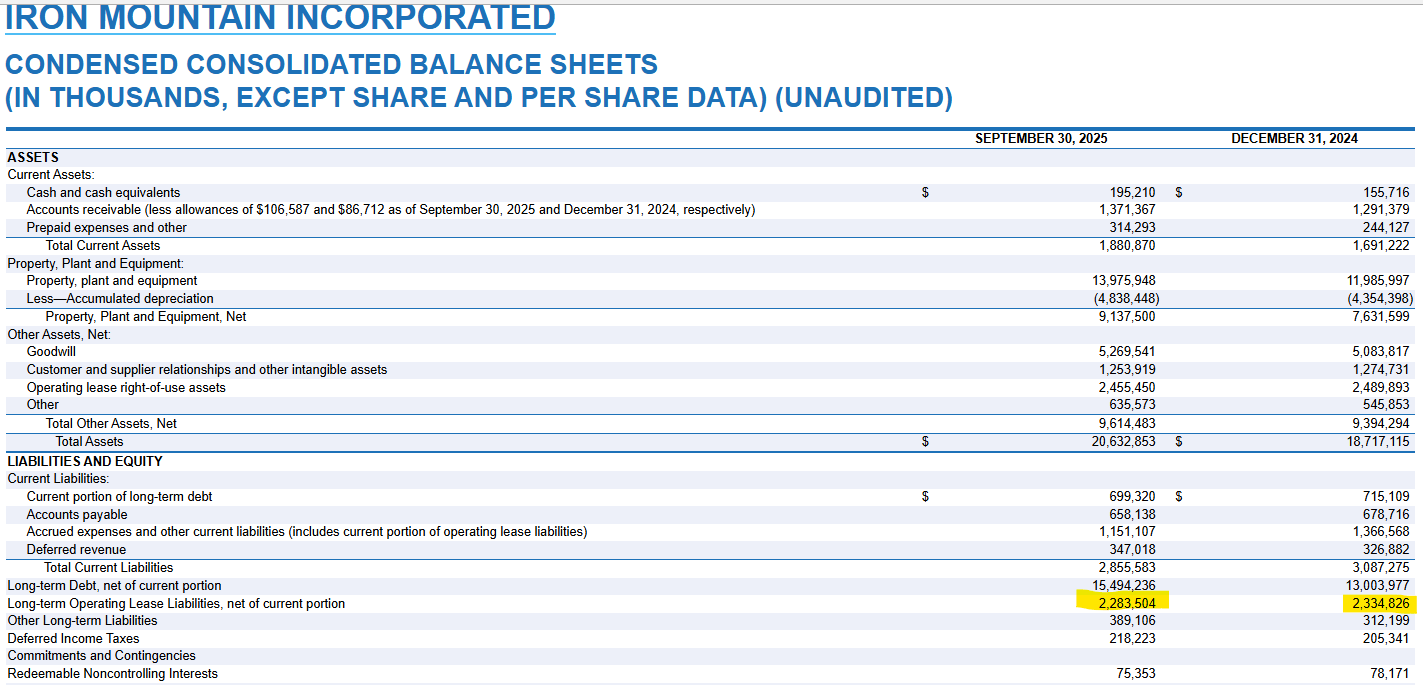Select the Accounts payable row label
The height and width of the screenshot is (685, 1423).
point(77,515)
